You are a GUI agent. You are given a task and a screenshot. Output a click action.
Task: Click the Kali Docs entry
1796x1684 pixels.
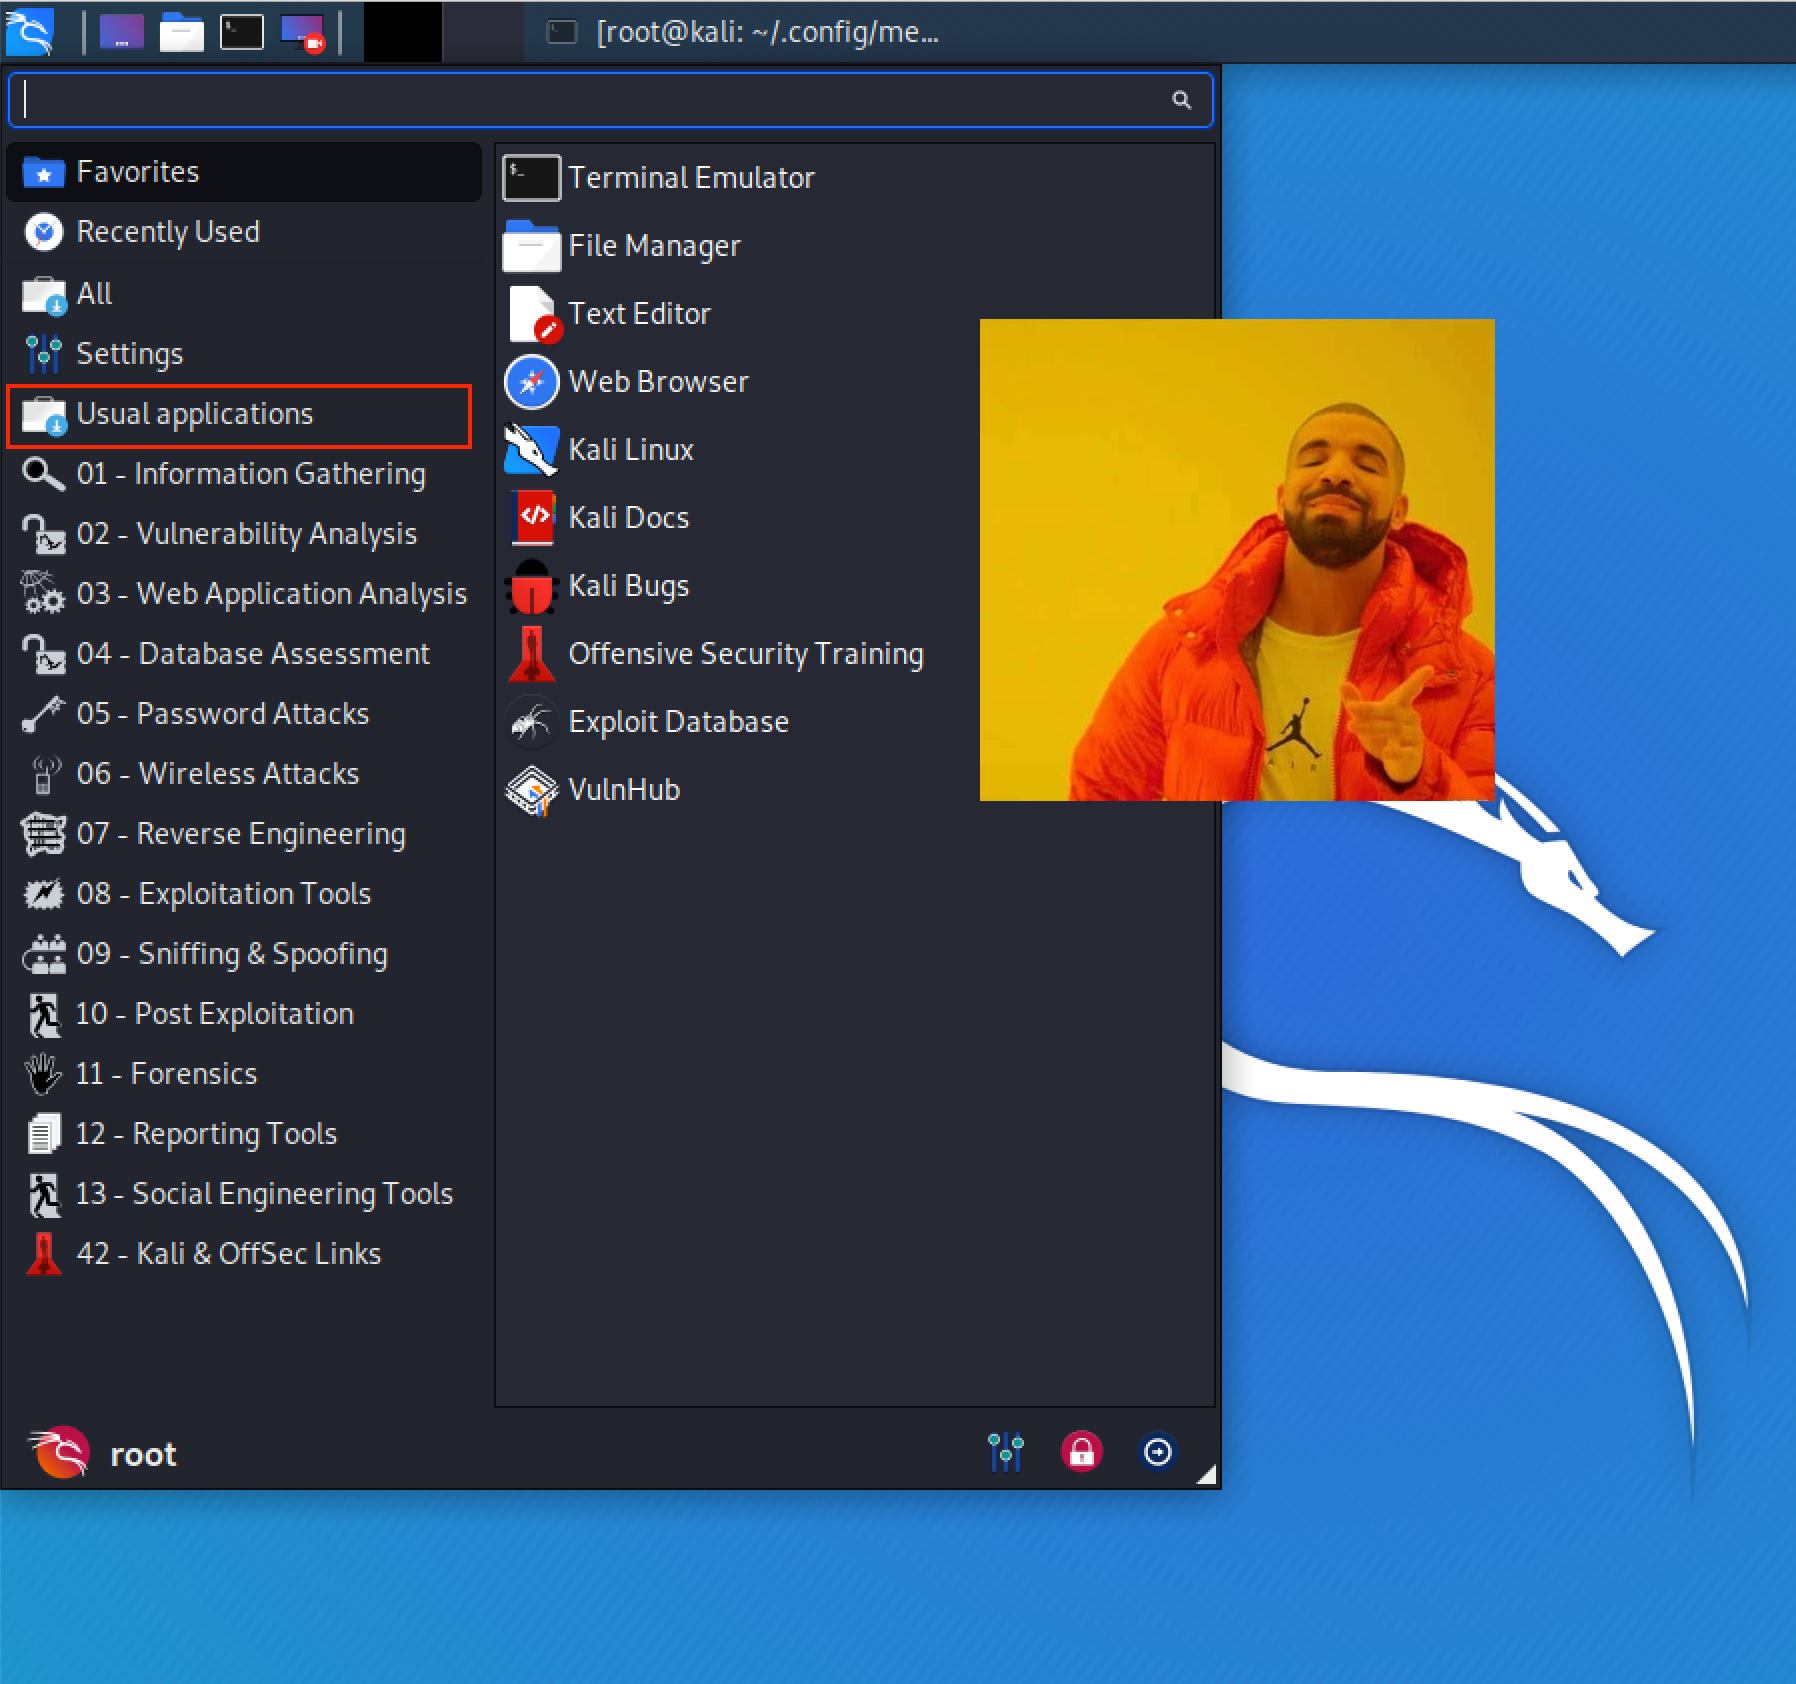point(628,518)
